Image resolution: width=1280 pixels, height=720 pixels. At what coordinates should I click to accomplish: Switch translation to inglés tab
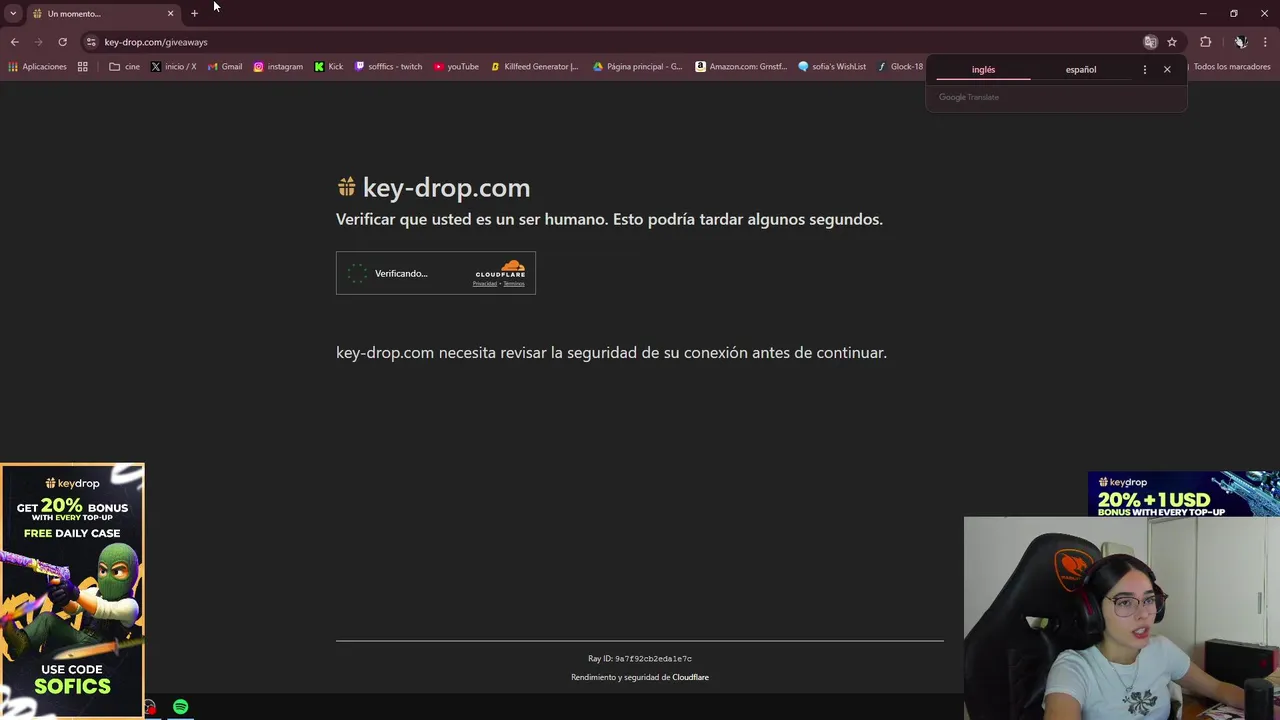coord(983,70)
